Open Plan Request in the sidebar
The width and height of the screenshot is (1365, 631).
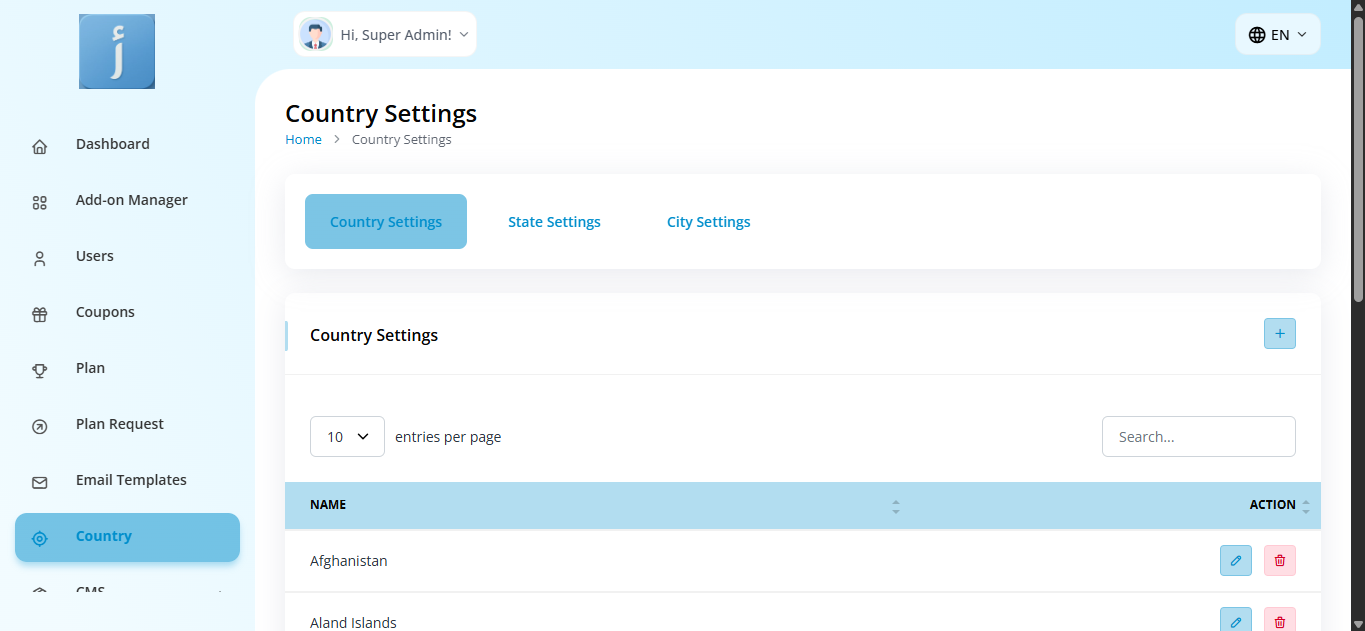pyautogui.click(x=119, y=424)
